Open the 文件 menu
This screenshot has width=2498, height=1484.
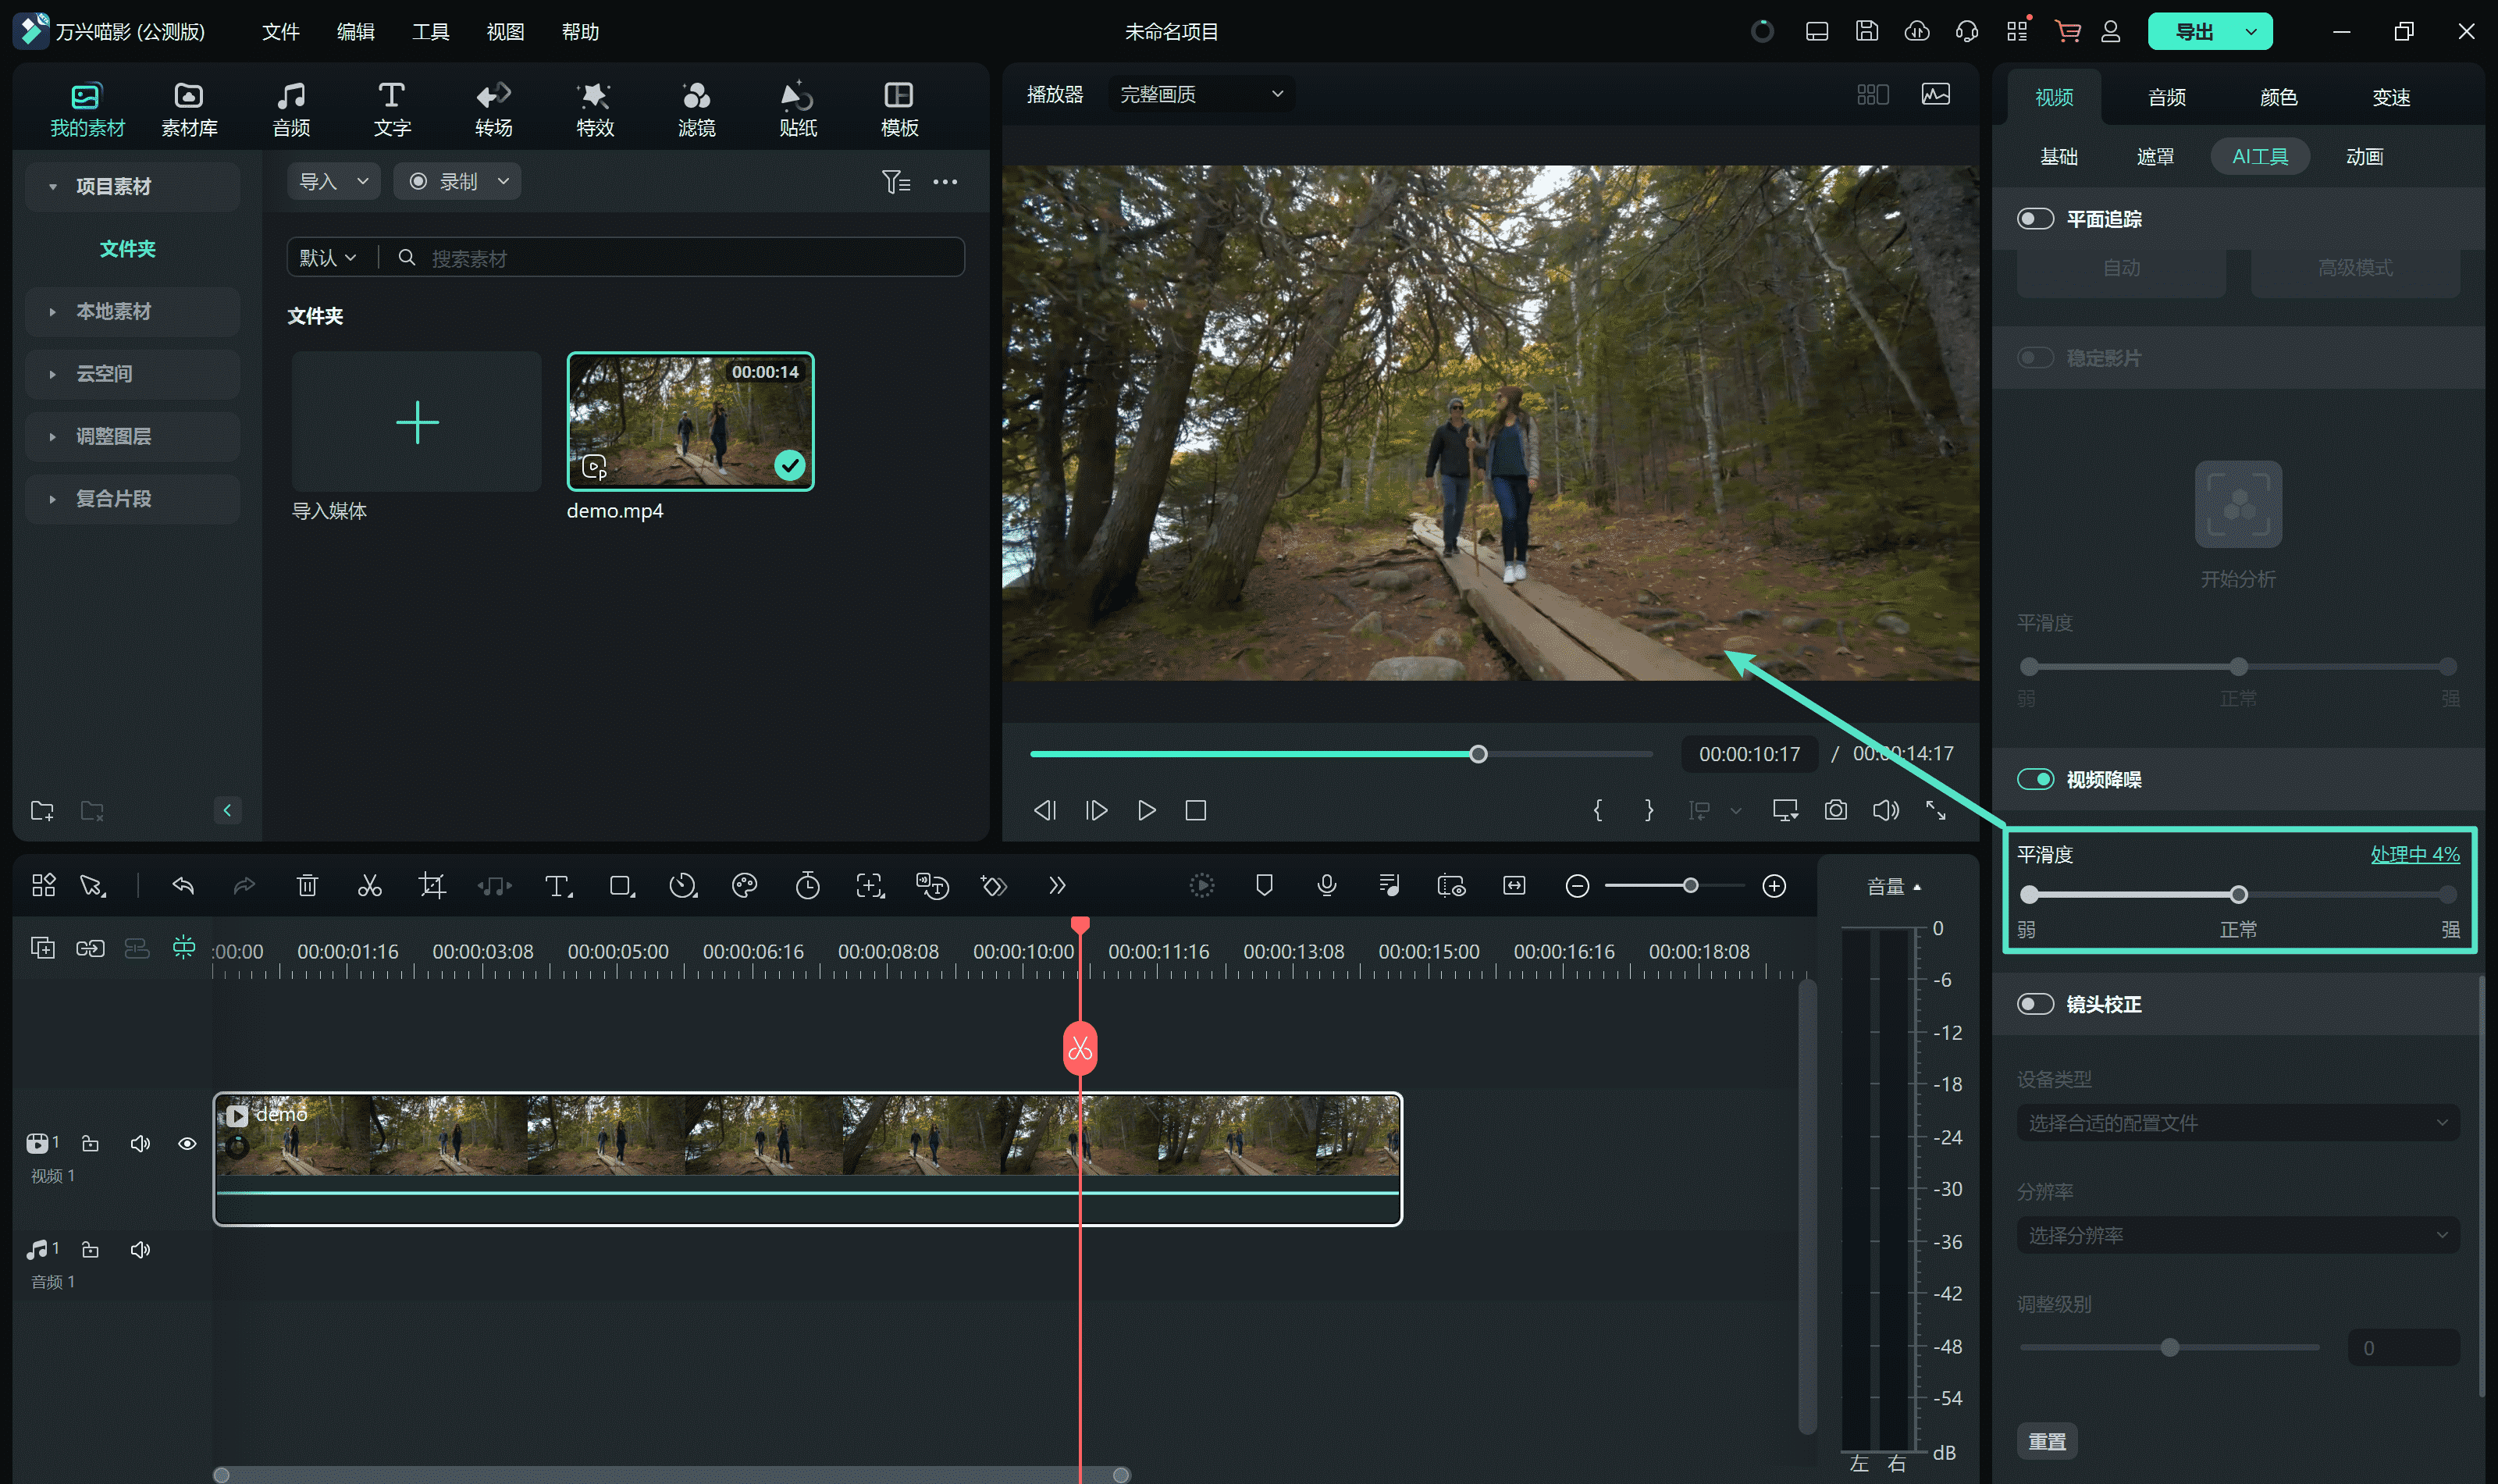click(x=281, y=31)
